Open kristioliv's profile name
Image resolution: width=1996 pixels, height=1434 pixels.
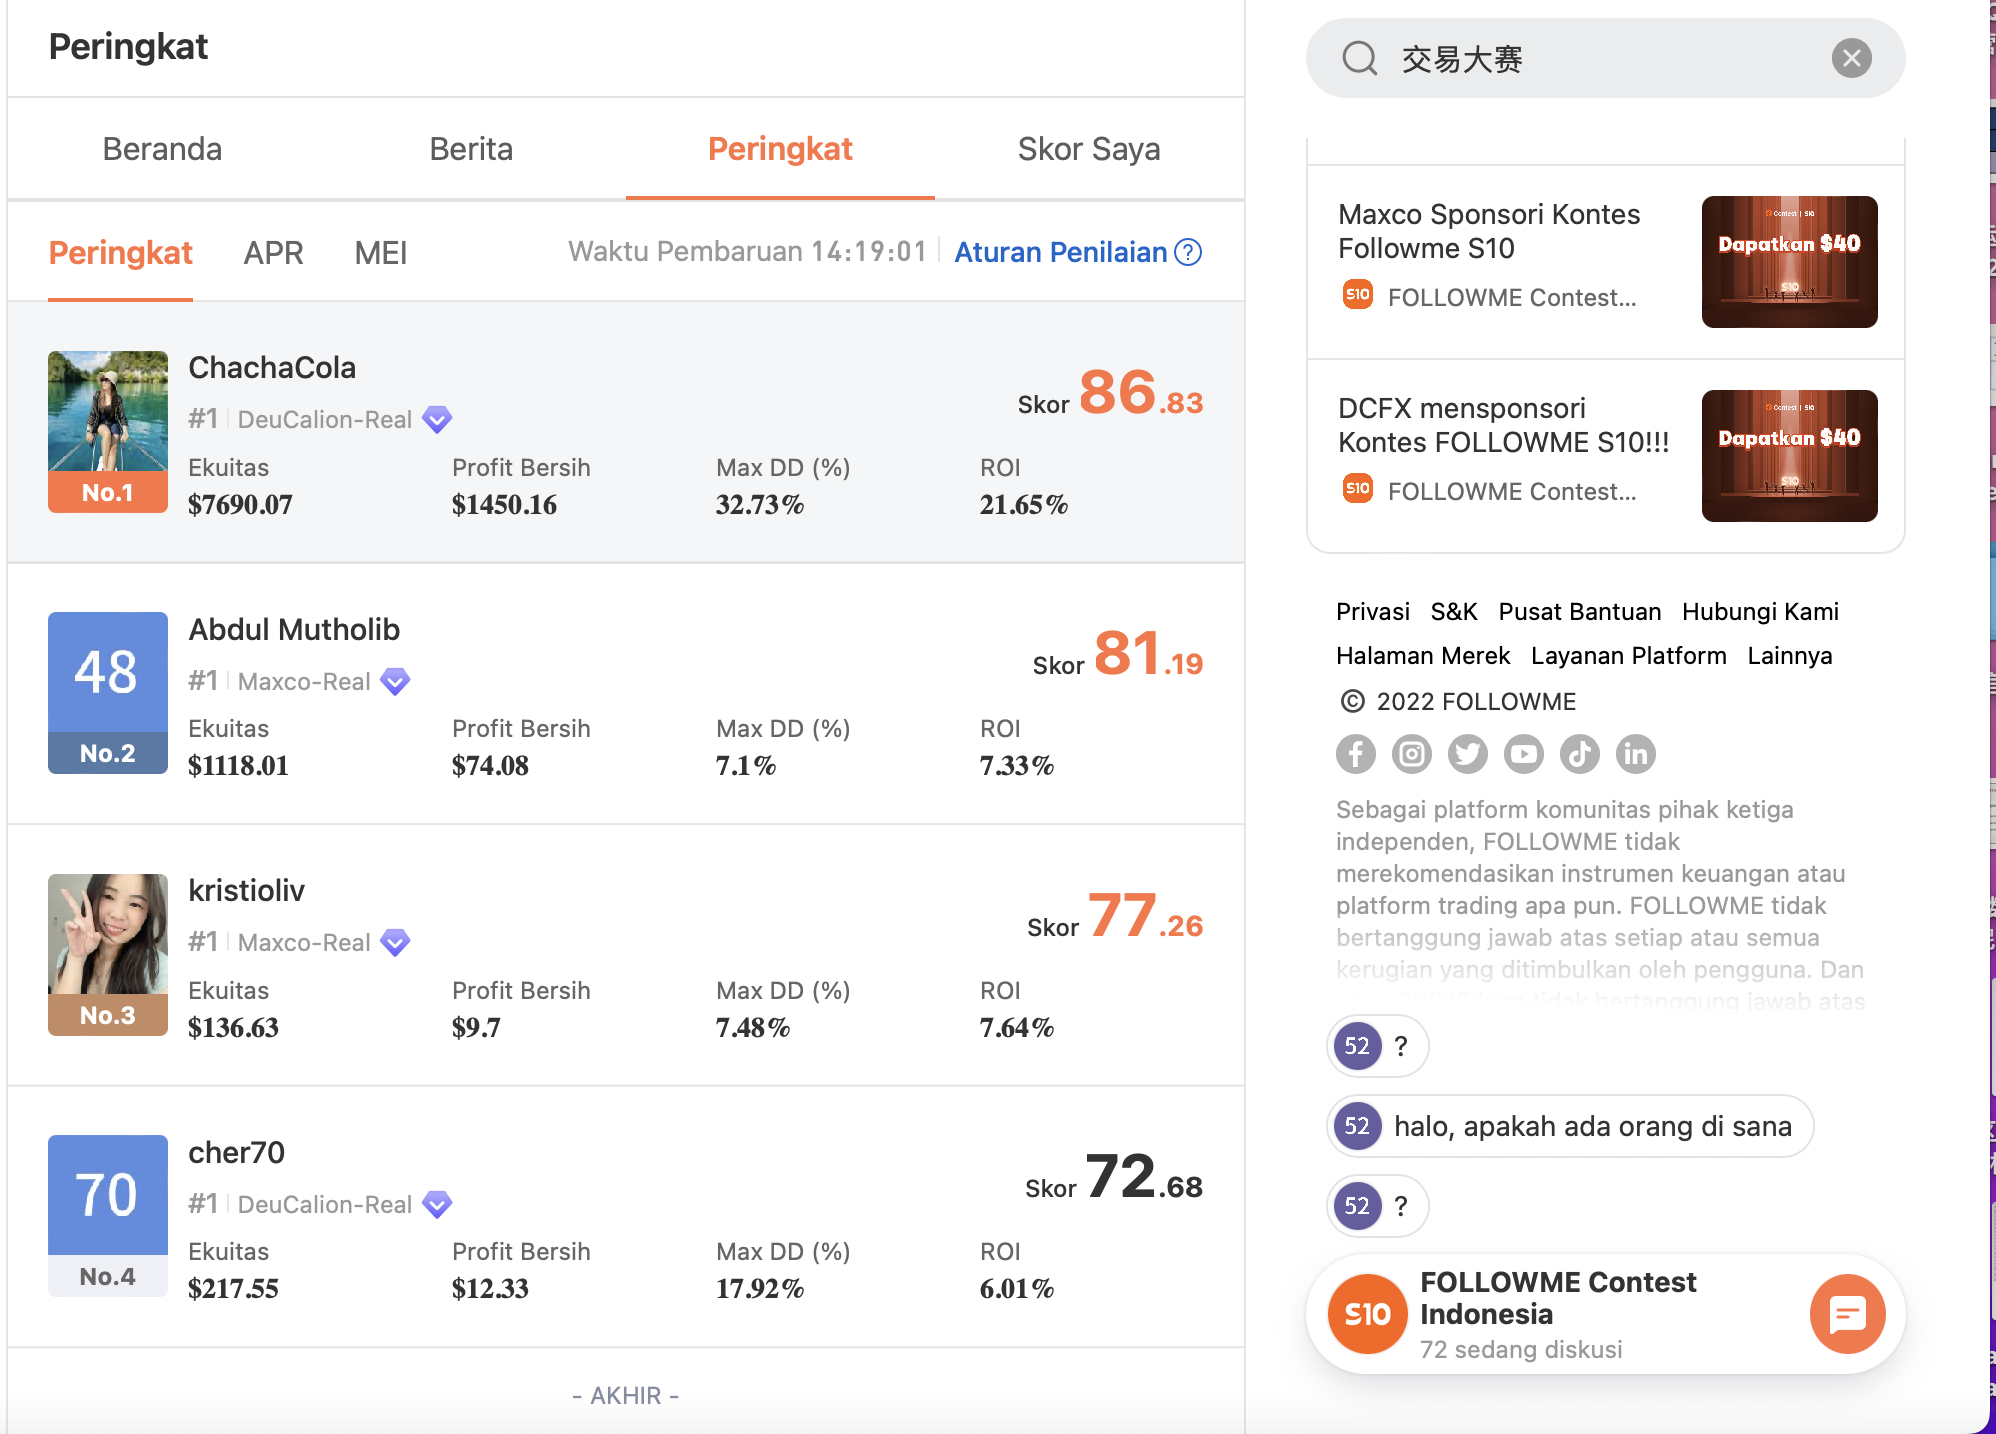click(246, 890)
